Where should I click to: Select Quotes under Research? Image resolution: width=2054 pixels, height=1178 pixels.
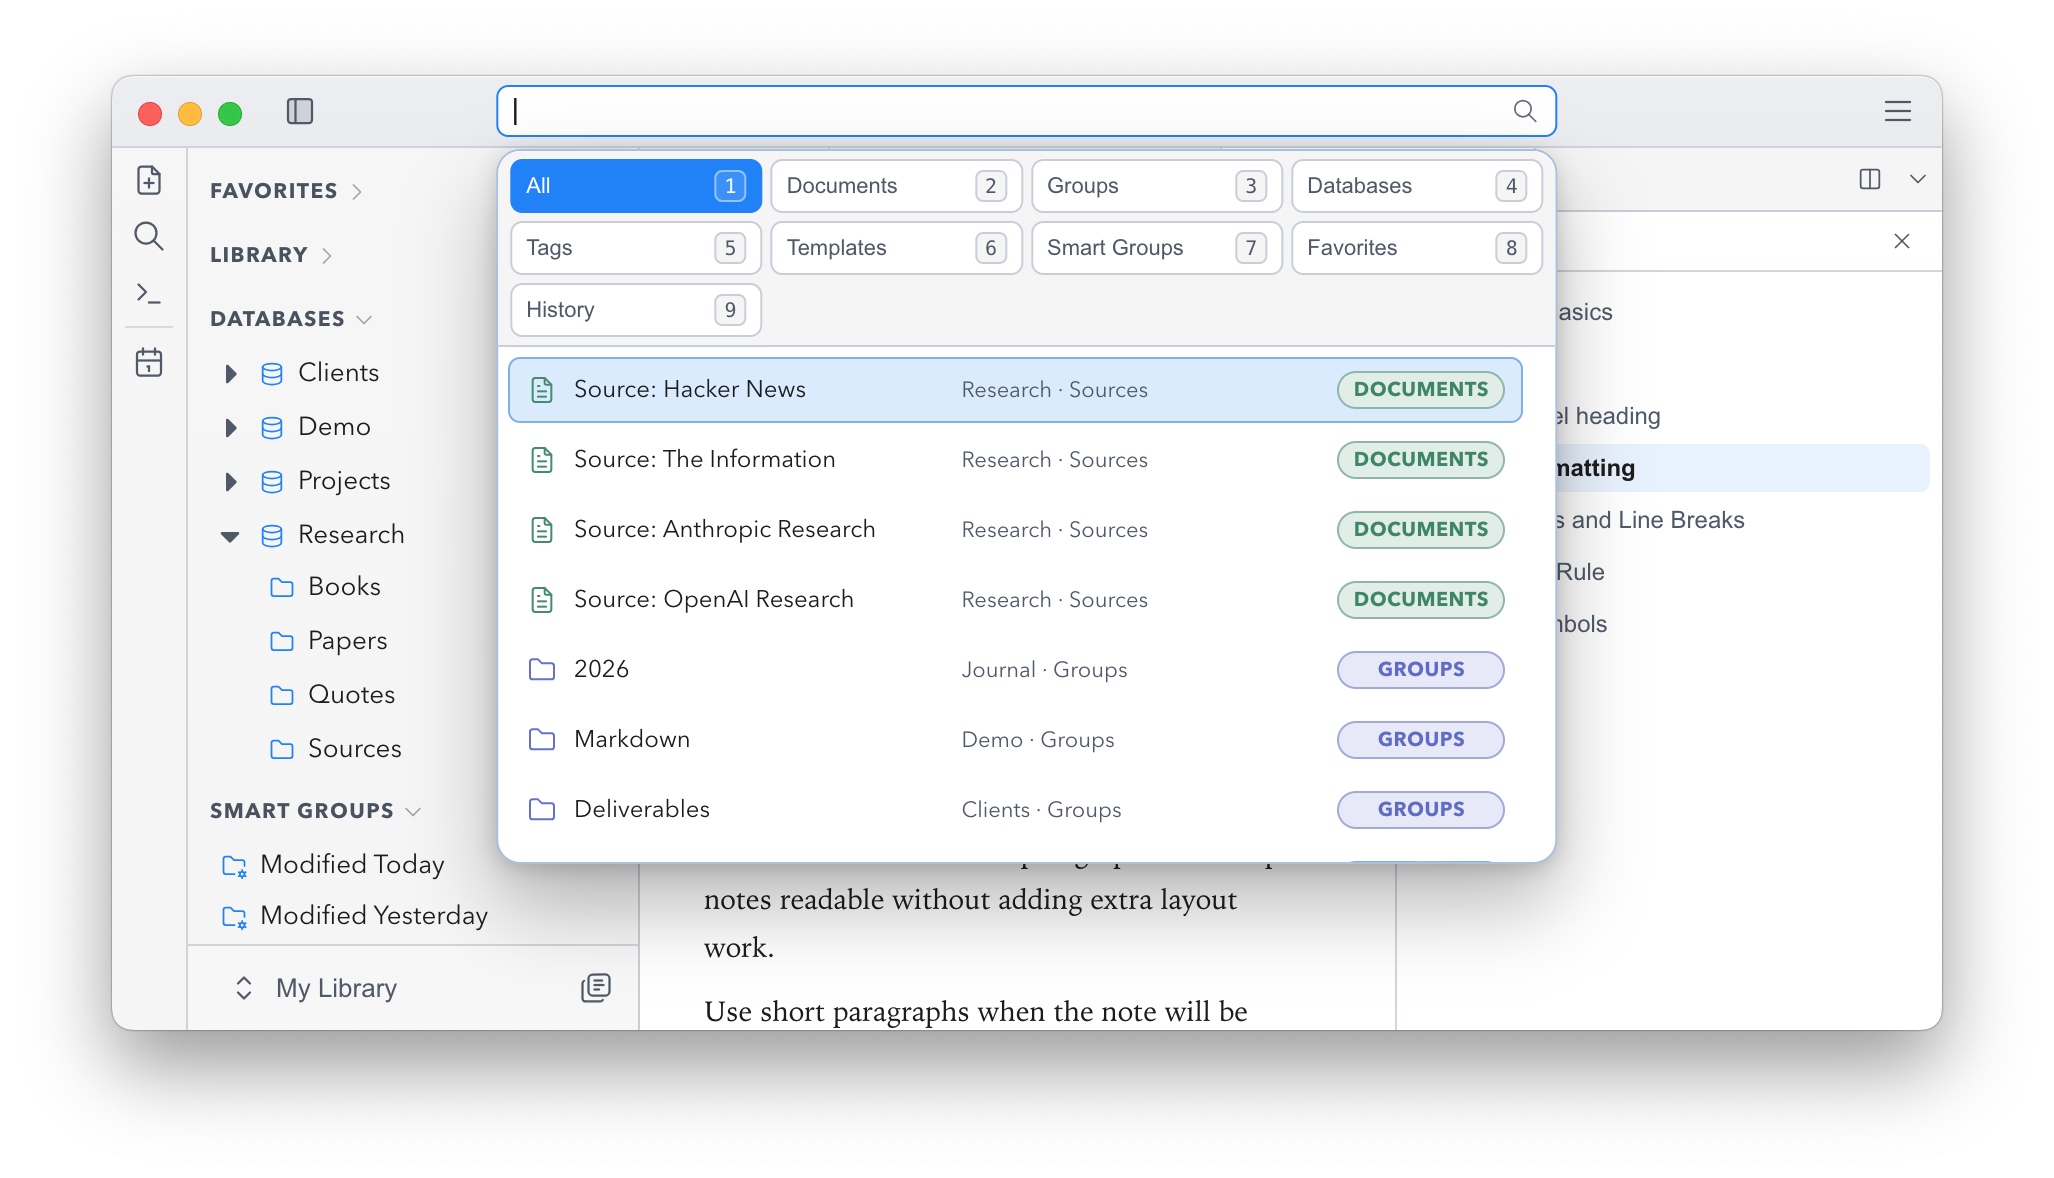click(x=351, y=695)
